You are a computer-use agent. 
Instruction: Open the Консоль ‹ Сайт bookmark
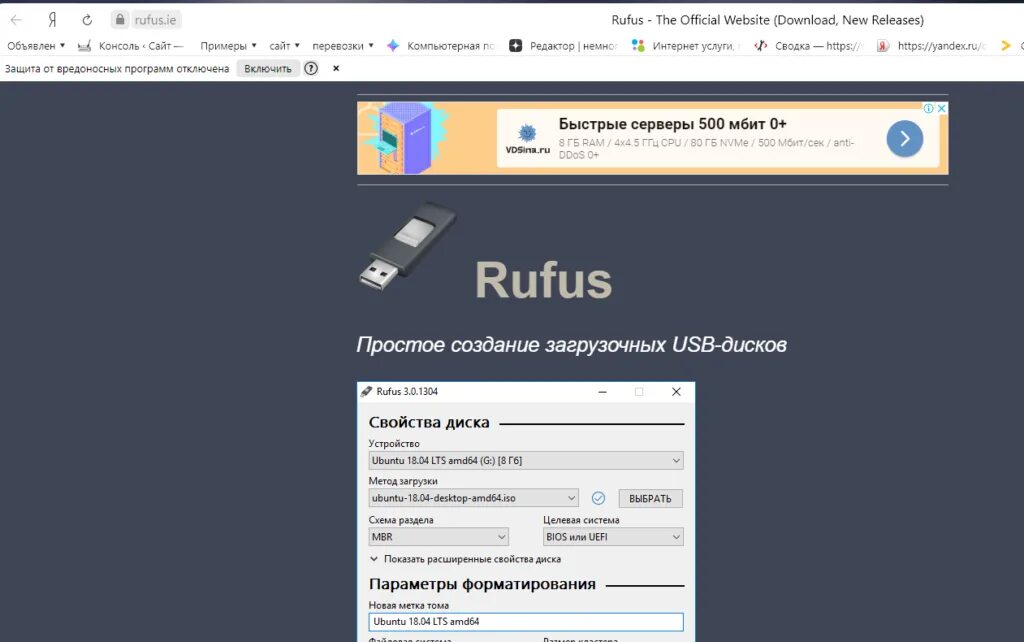[x=131, y=46]
